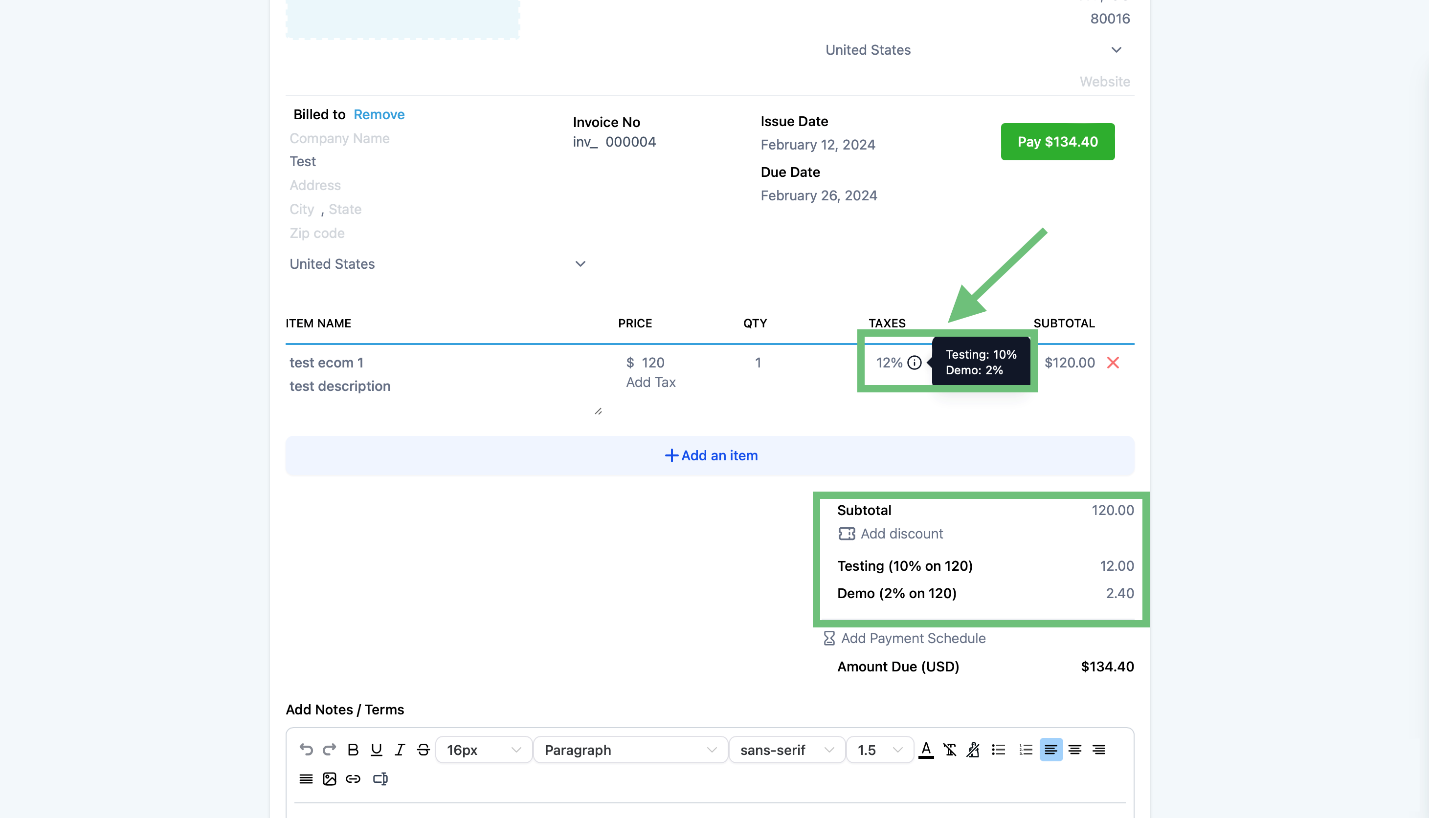Align text center in notes

click(1075, 750)
